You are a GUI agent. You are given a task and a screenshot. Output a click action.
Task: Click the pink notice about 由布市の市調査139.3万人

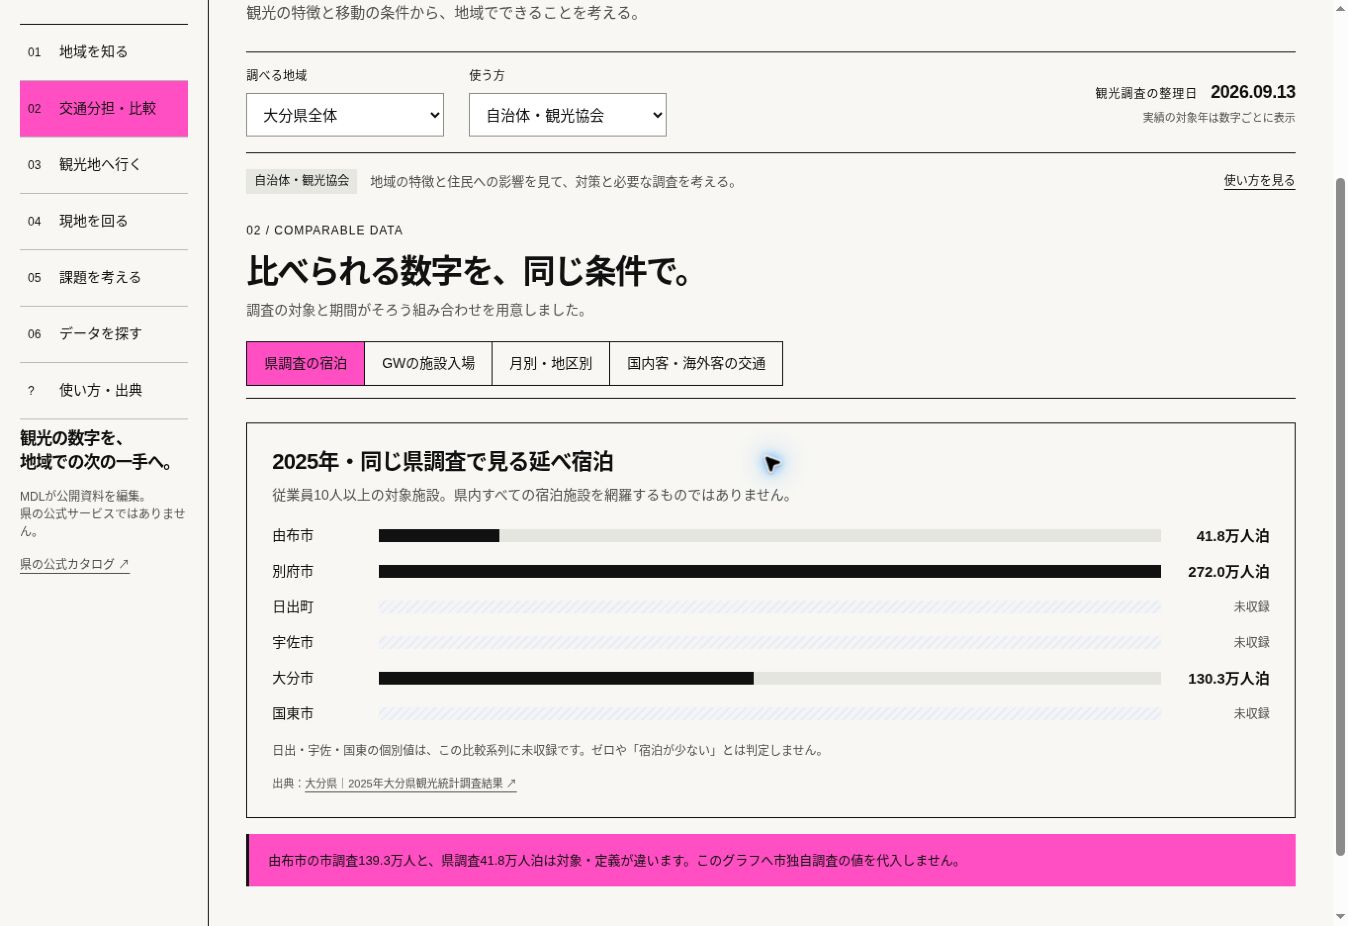[x=771, y=861]
